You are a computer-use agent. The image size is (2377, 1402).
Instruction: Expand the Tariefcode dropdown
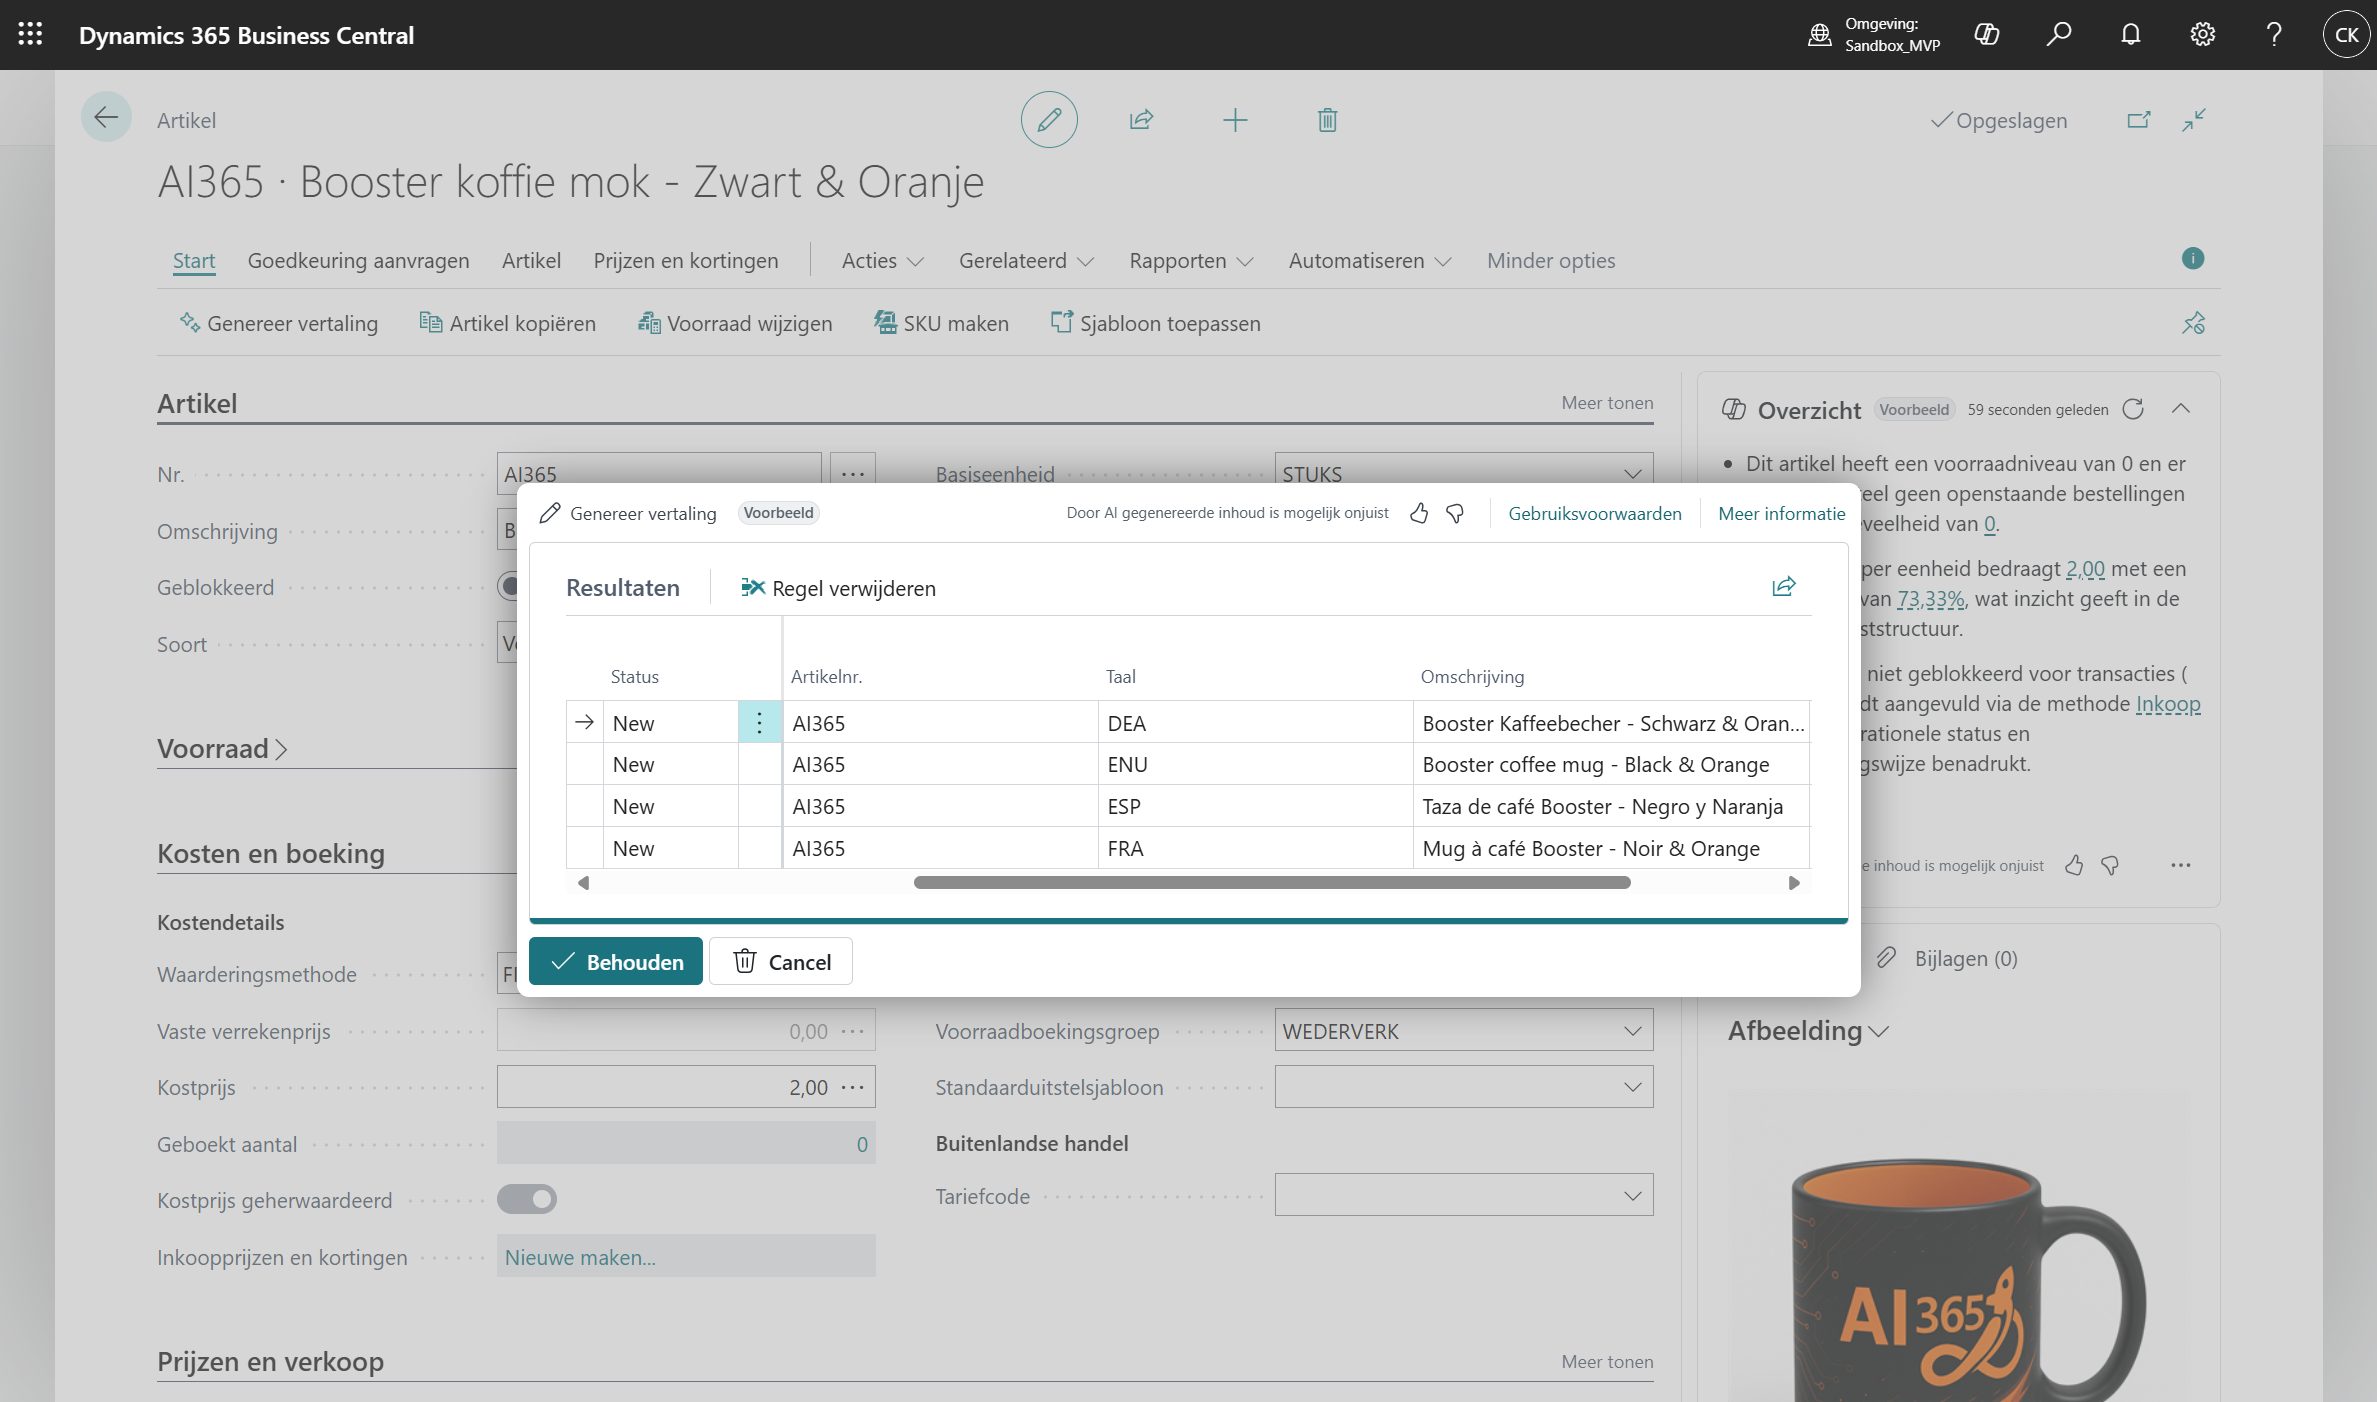(1631, 1196)
